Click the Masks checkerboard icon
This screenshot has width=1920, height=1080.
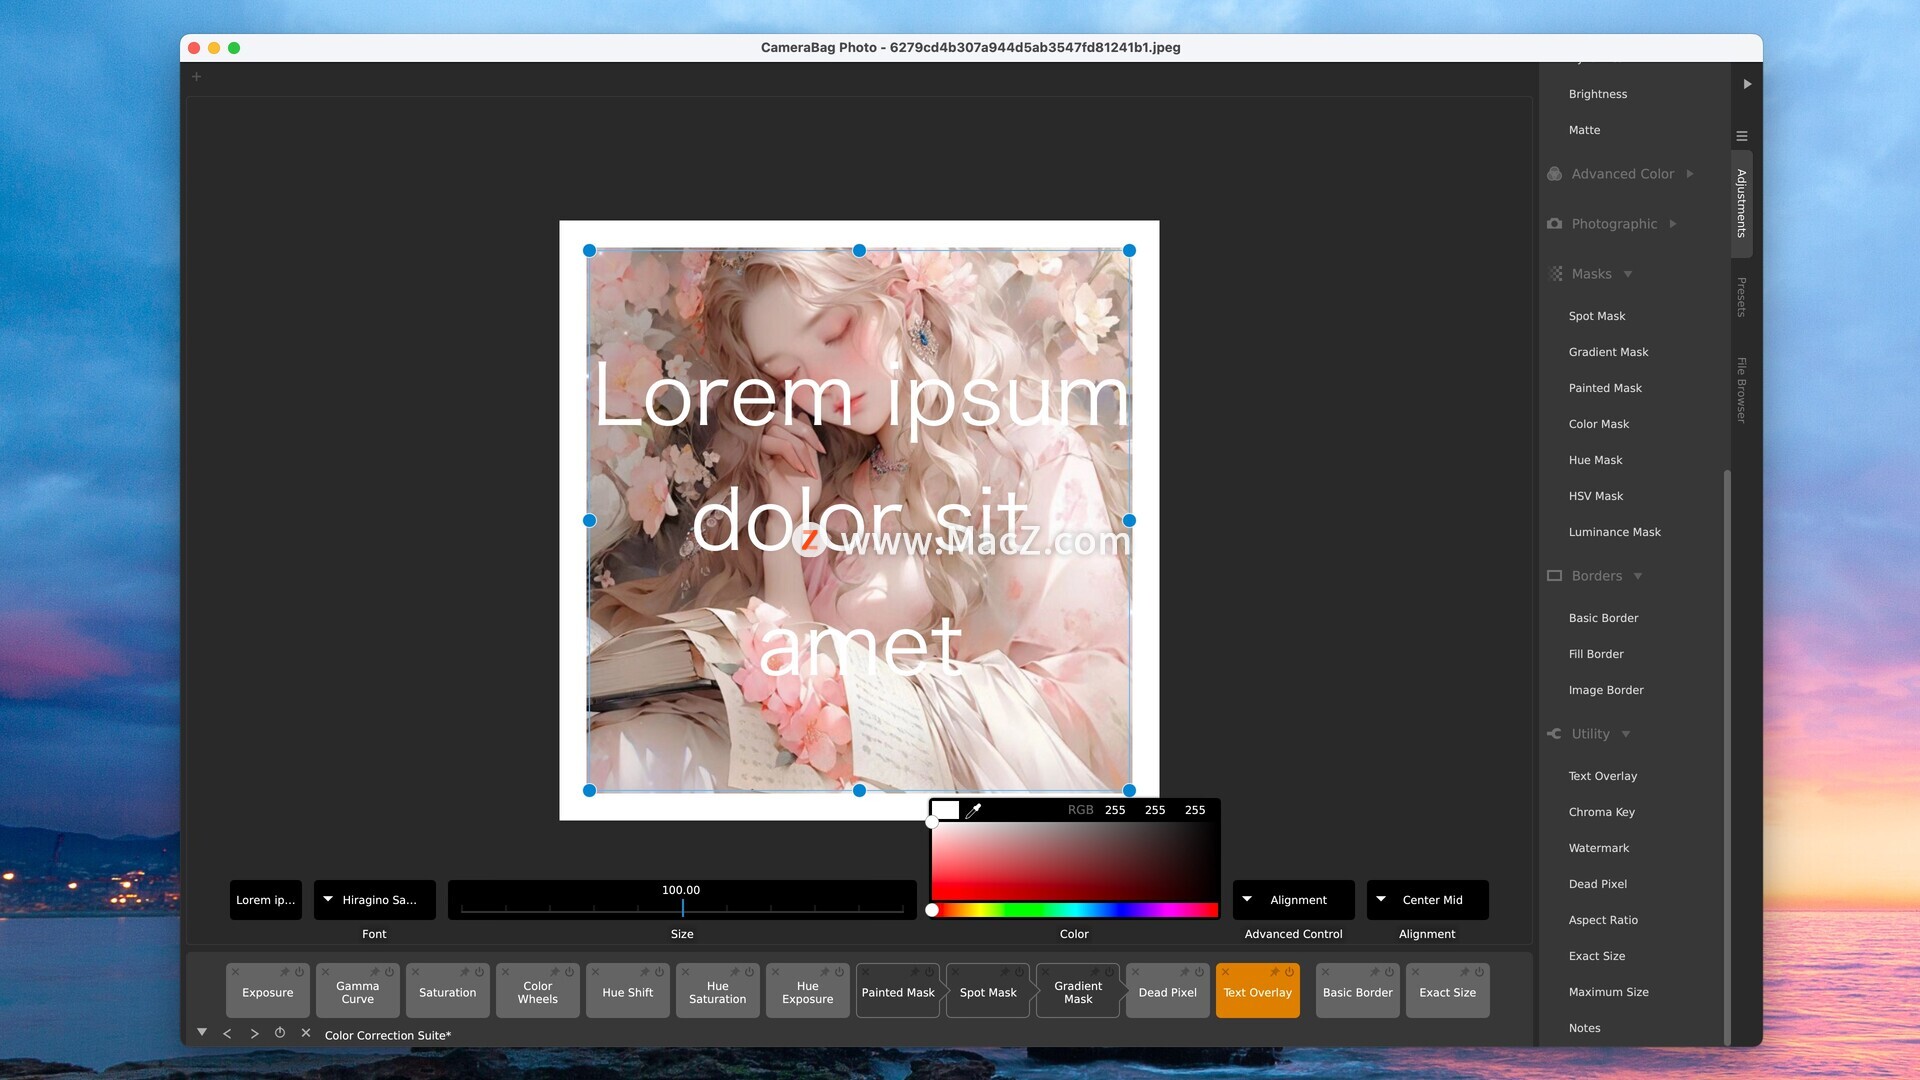(1555, 274)
